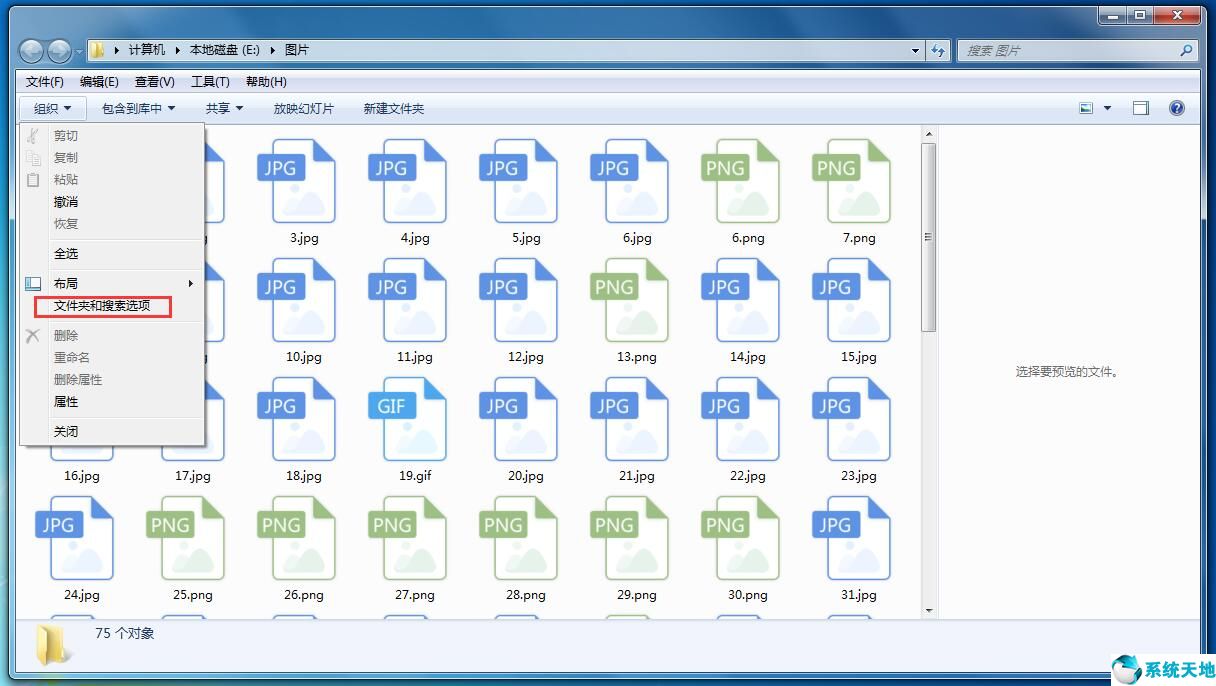Choose 文件夹和搜索选项 from the menu
Viewport: 1216px width, 686px height.
[x=102, y=306]
